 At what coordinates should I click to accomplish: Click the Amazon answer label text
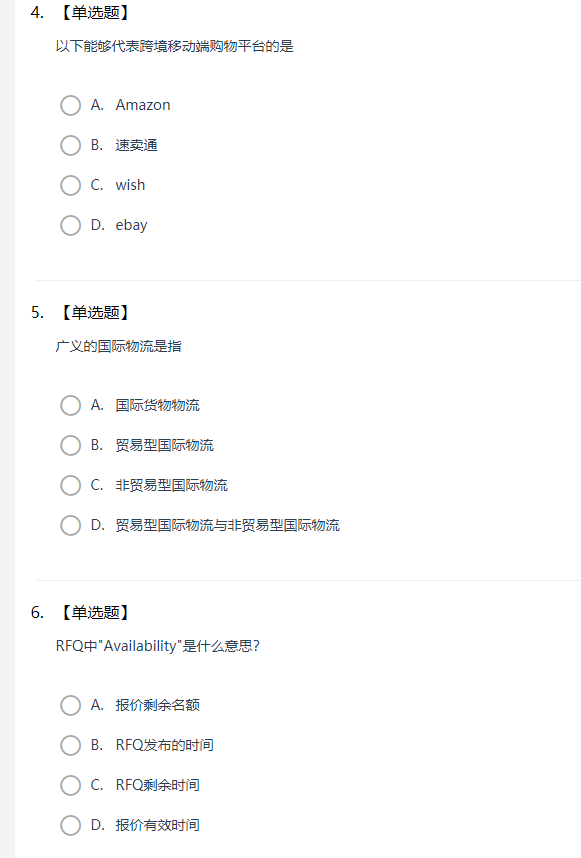143,105
